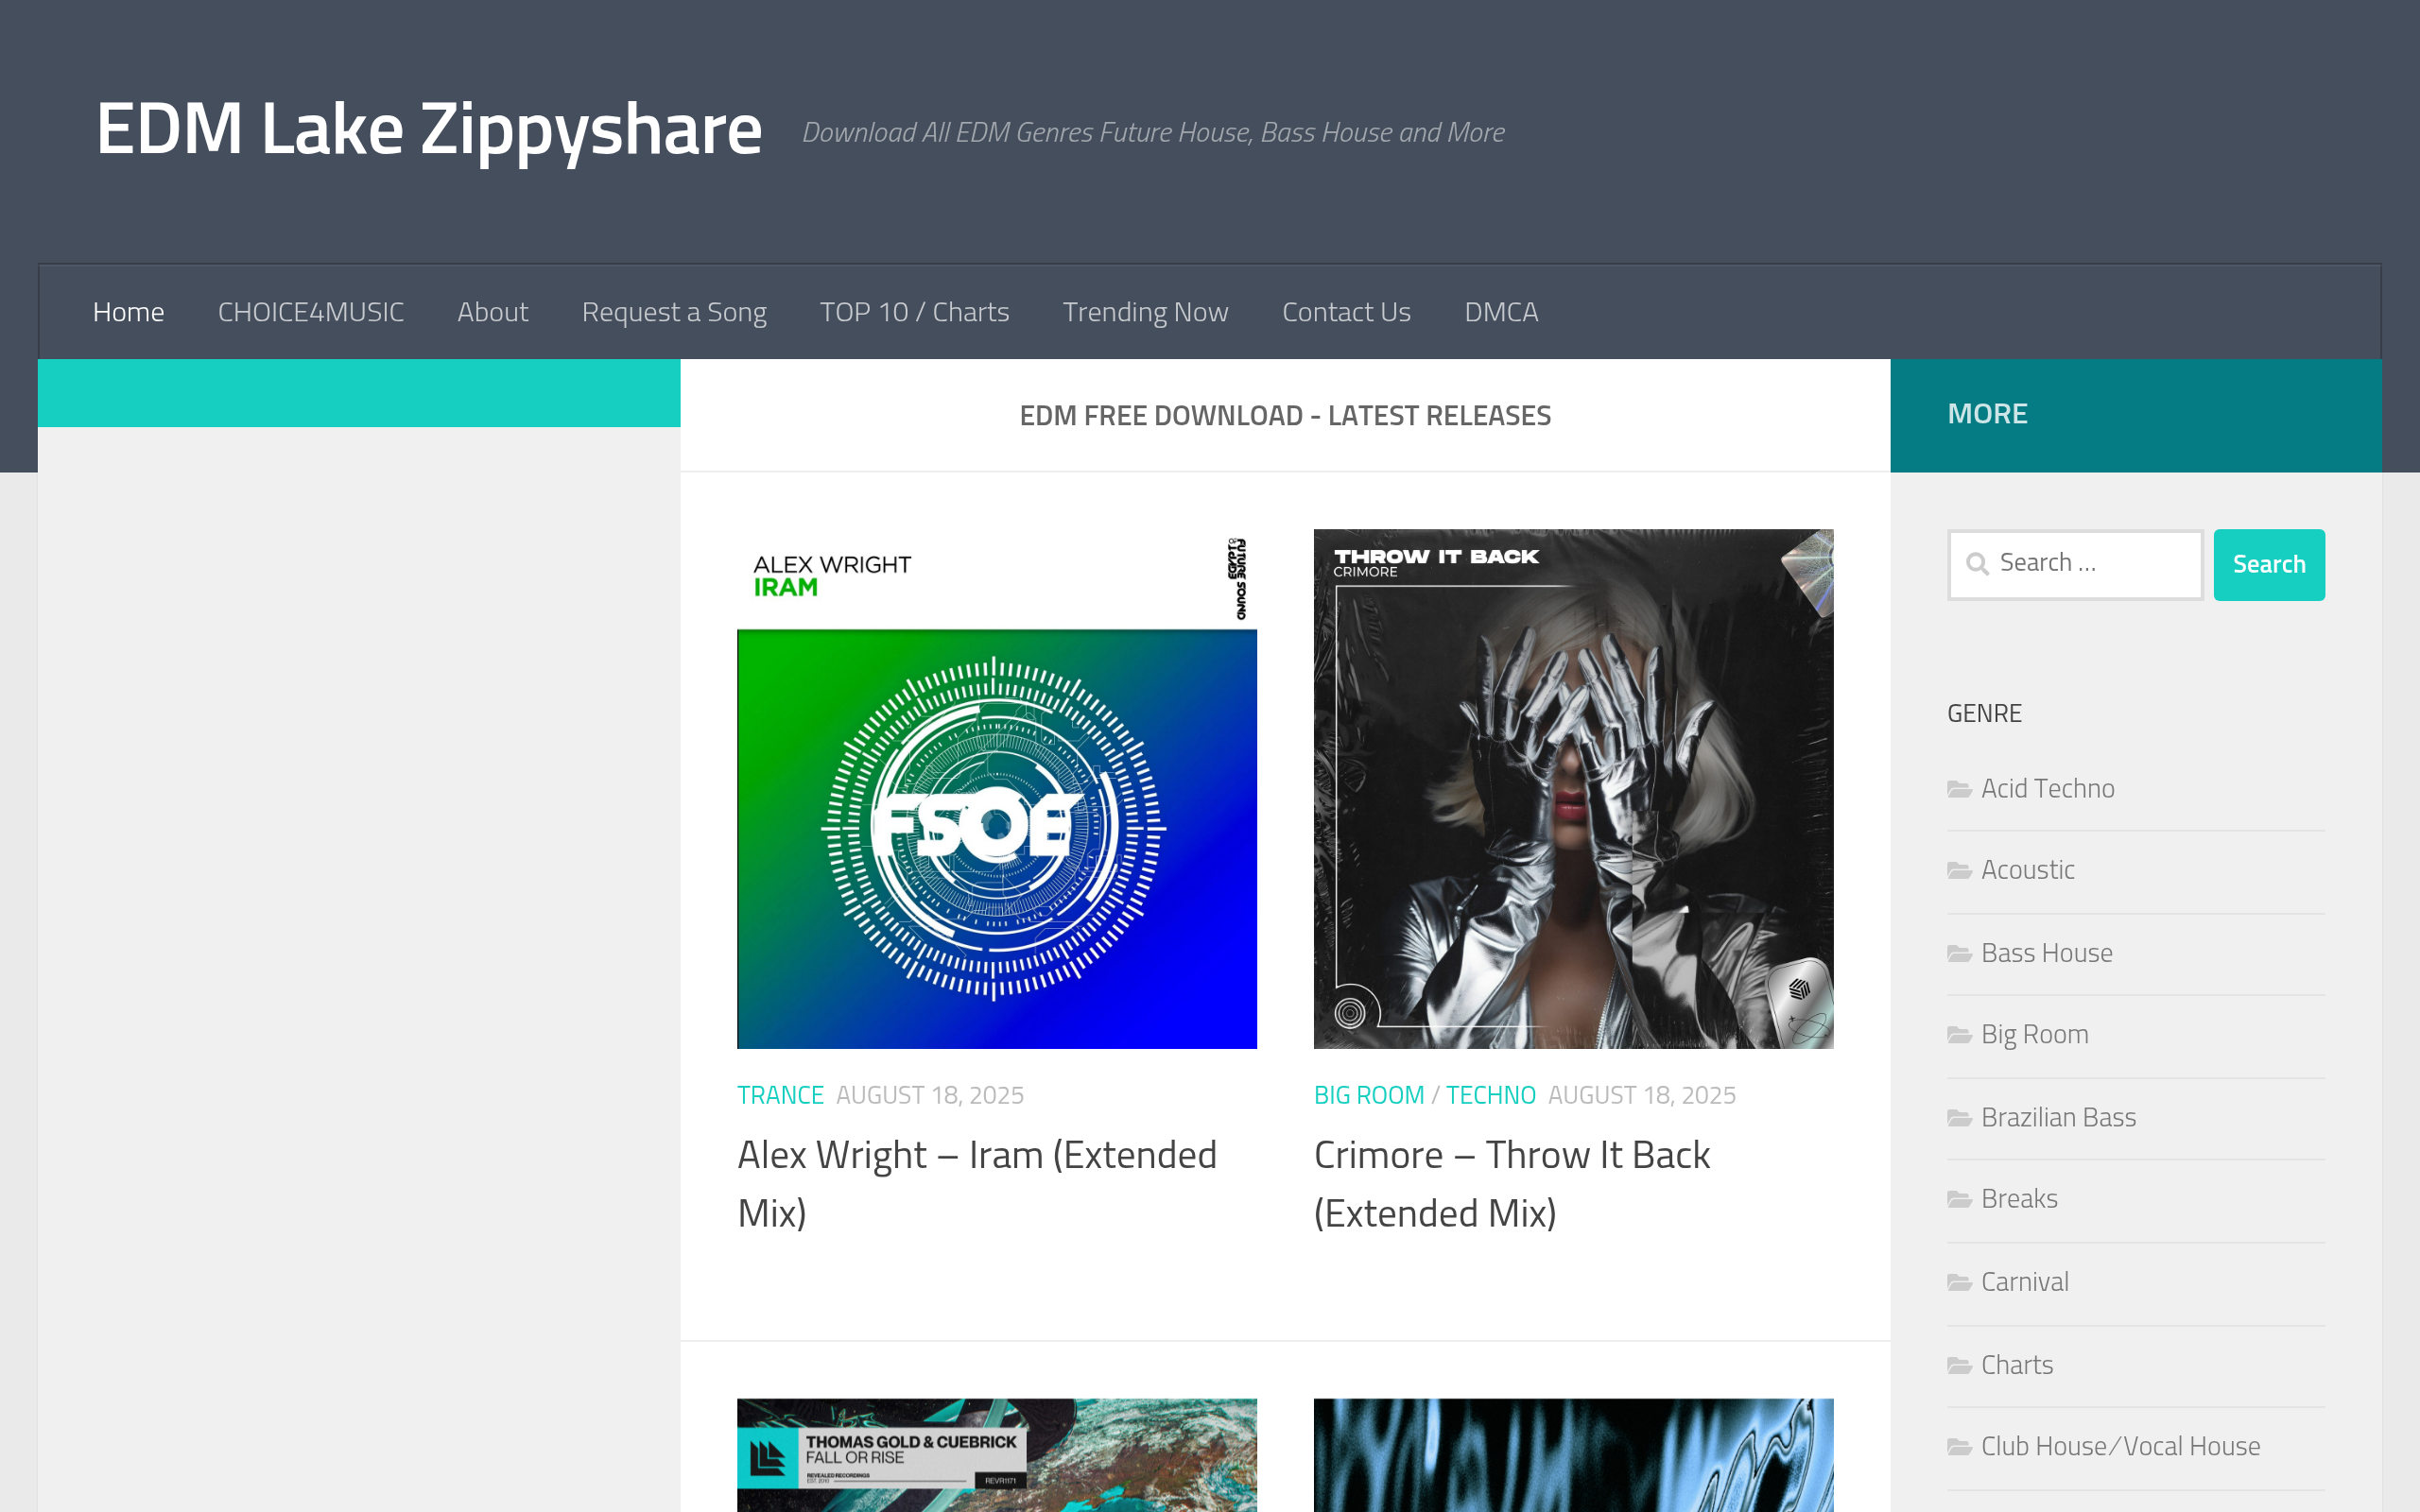Open the Big Room genre link

[2034, 1035]
